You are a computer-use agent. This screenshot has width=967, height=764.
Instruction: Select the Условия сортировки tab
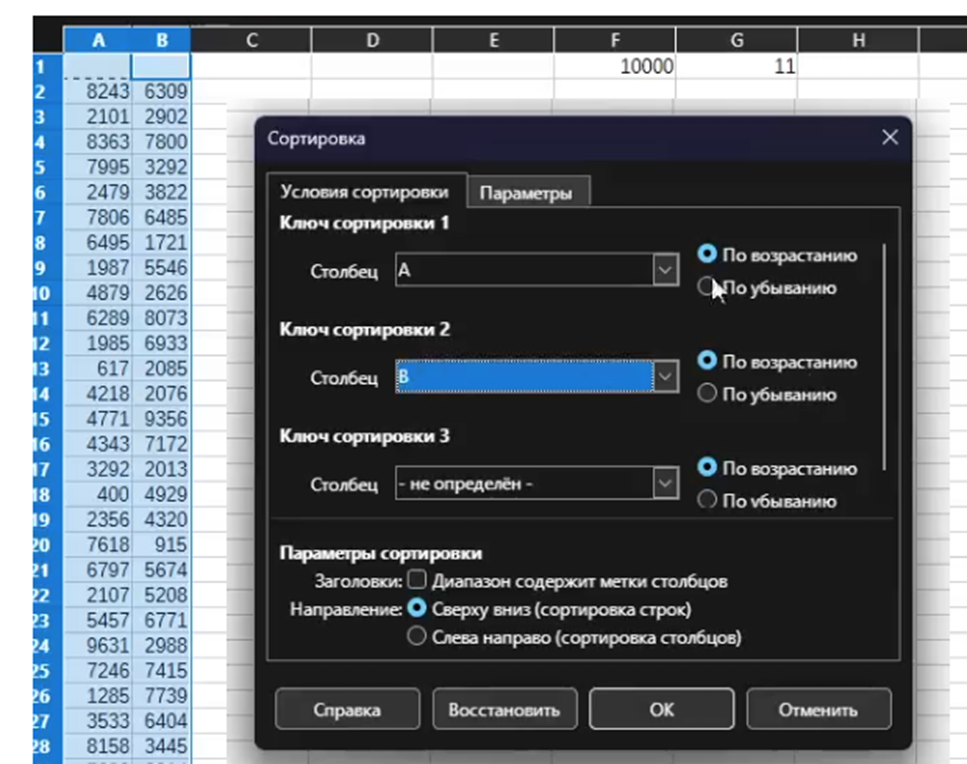coord(364,193)
